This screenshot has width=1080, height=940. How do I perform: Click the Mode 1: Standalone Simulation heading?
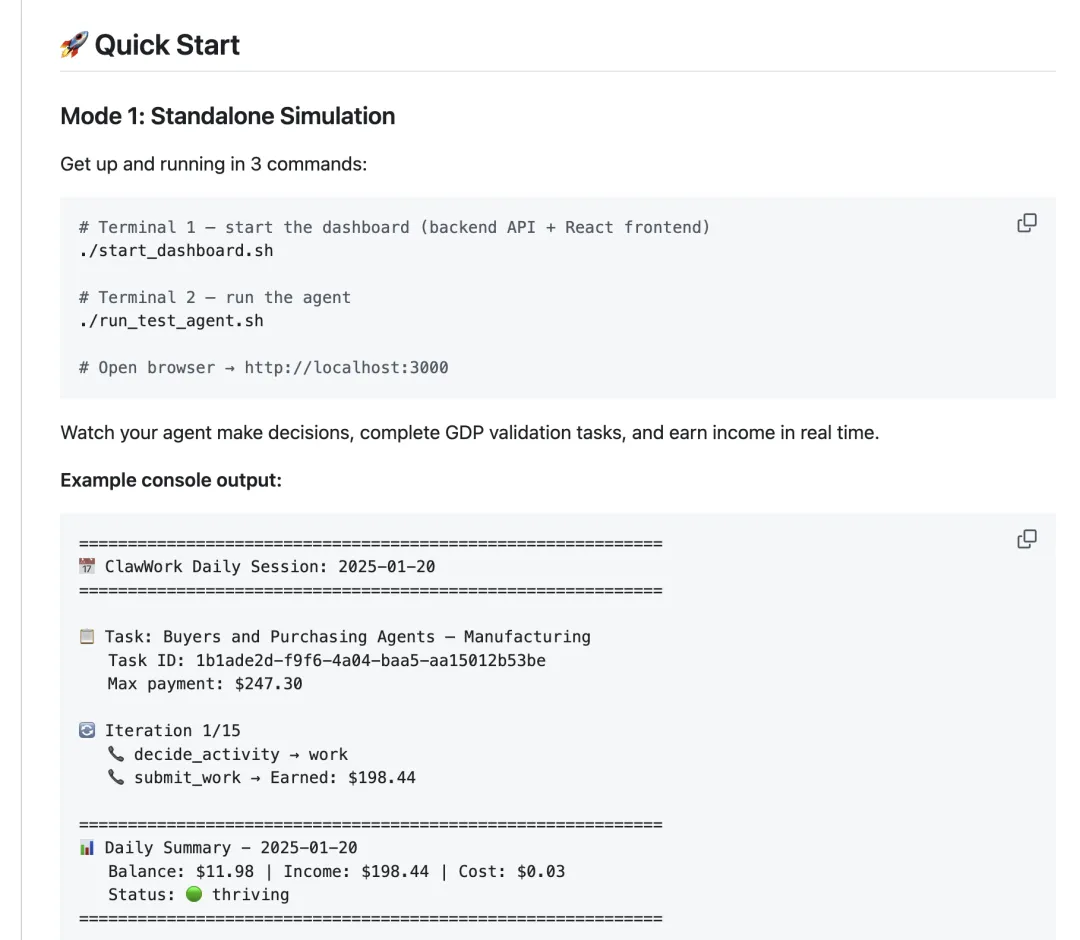(227, 116)
